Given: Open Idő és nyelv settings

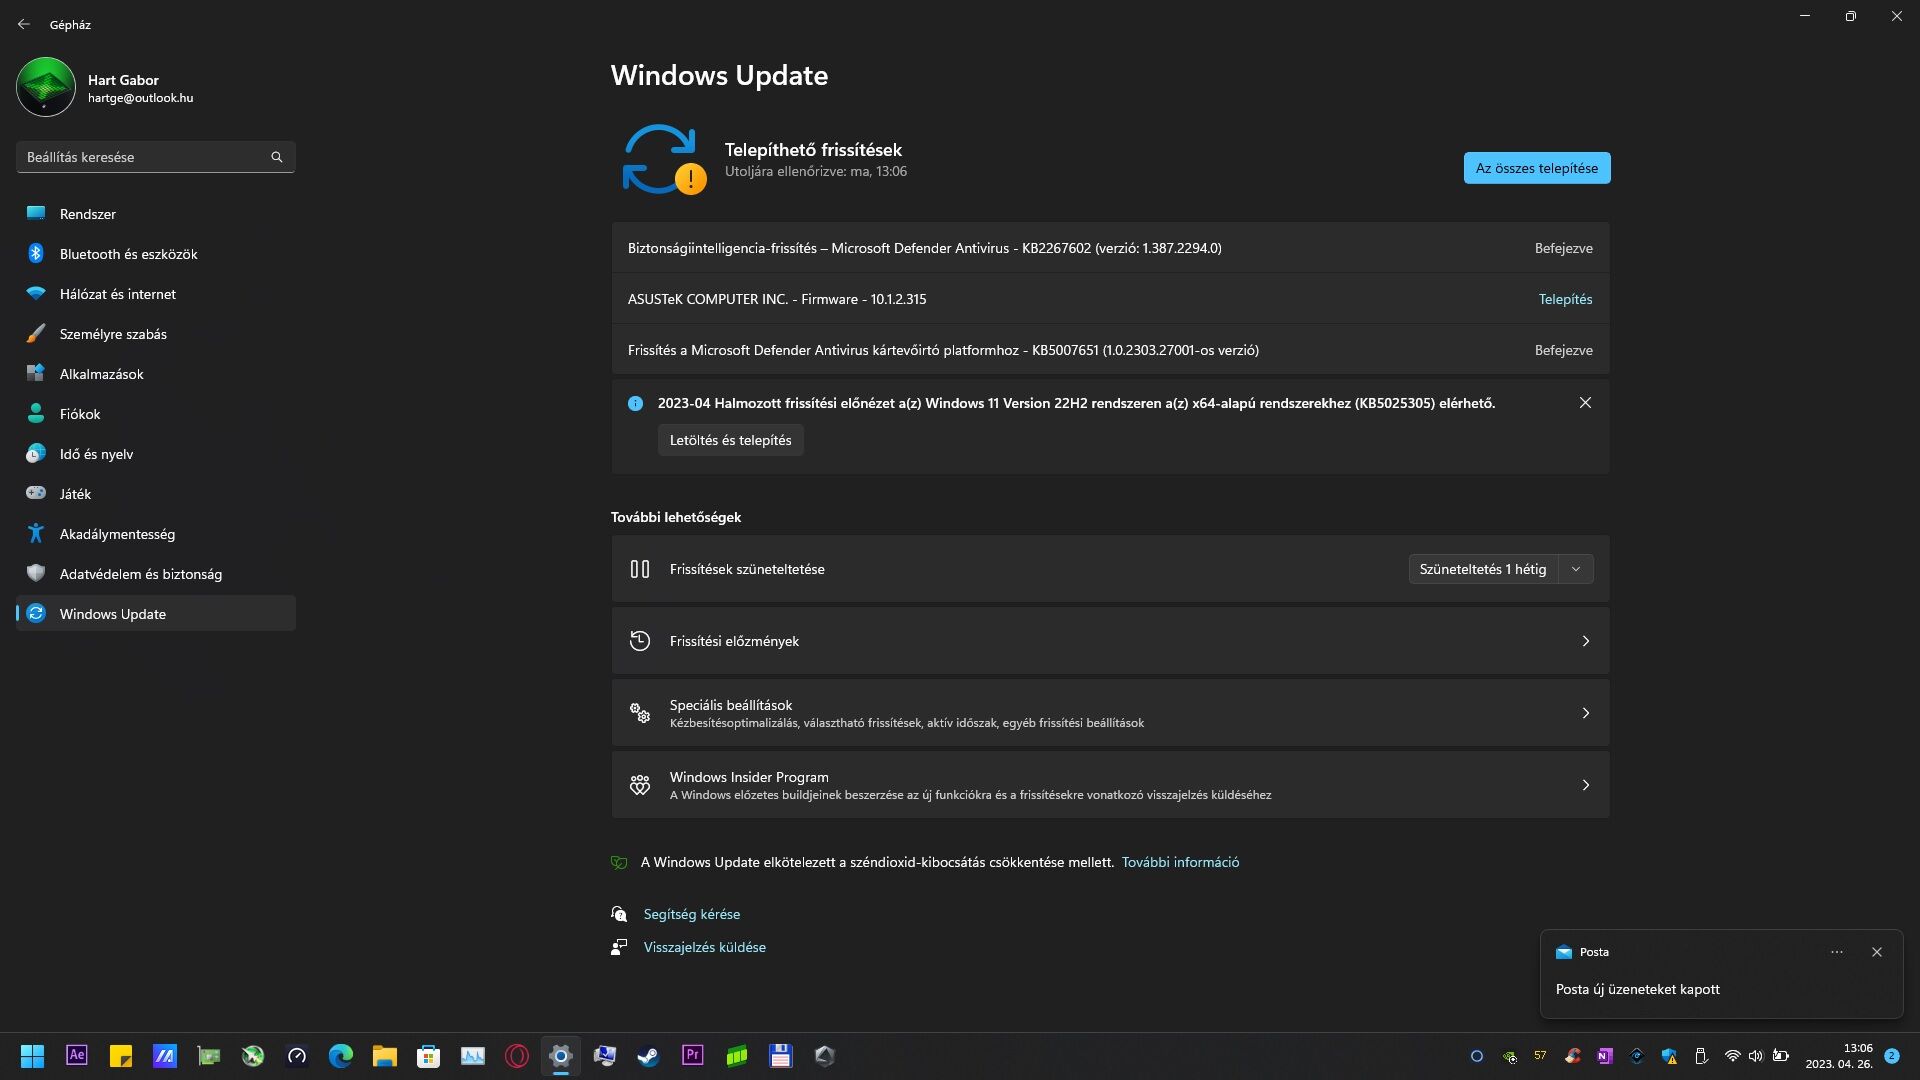Looking at the screenshot, I should [x=156, y=454].
